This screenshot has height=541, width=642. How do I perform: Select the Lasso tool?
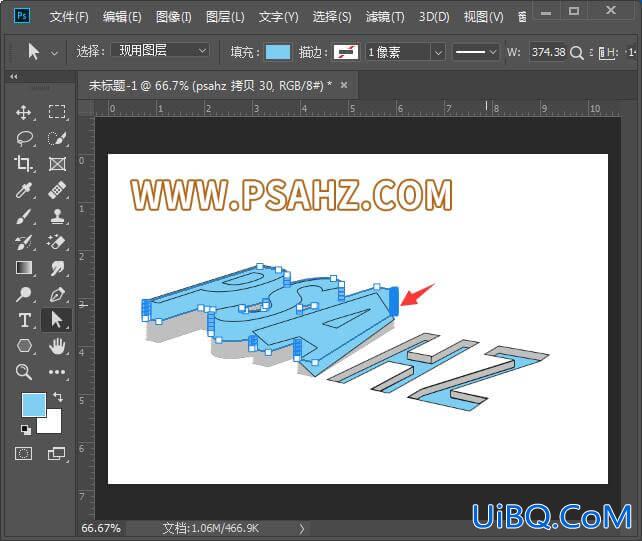[x=24, y=138]
